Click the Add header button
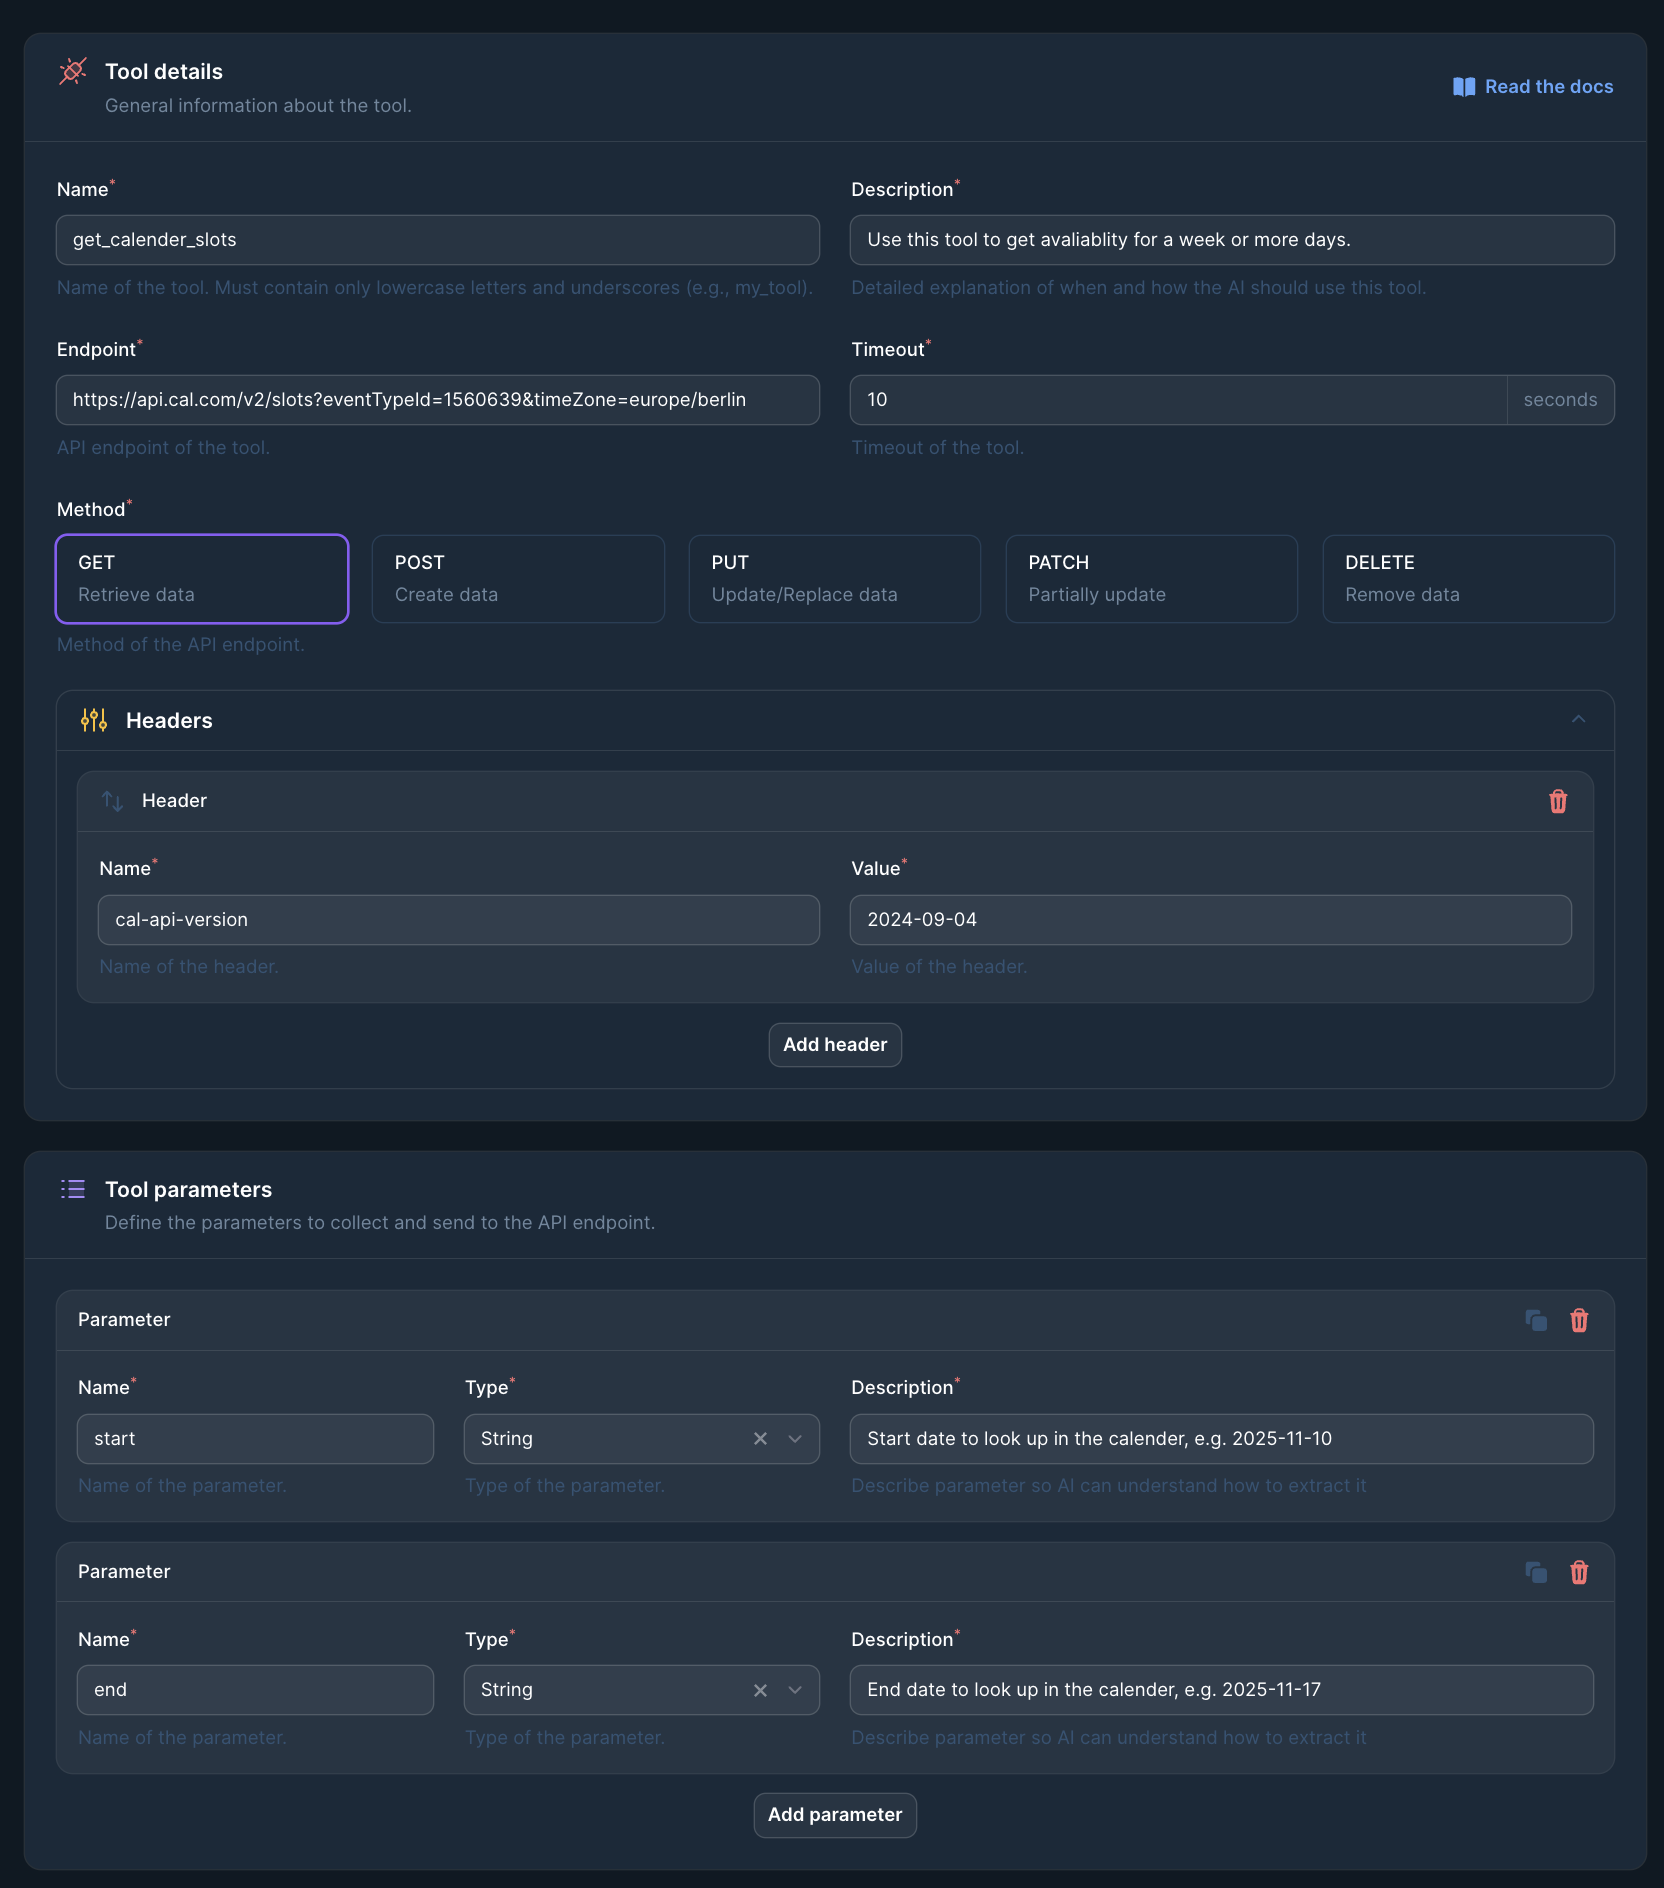Viewport: 1664px width, 1888px height. coord(834,1044)
